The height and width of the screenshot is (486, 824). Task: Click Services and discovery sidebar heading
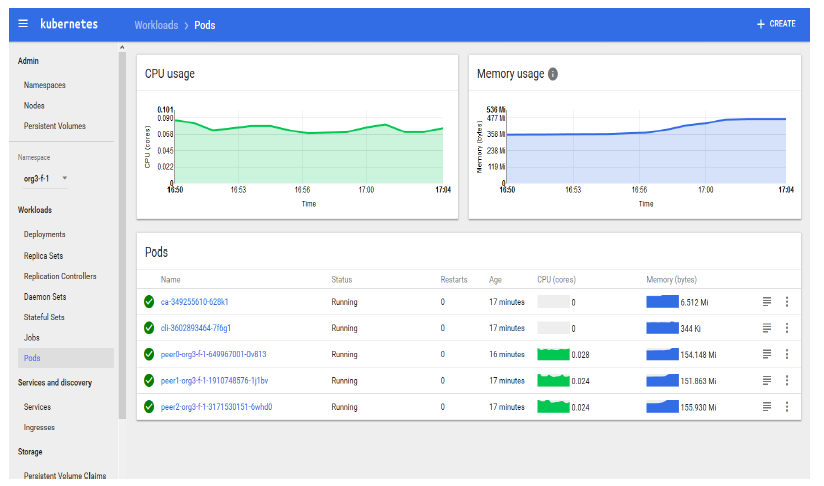(55, 382)
